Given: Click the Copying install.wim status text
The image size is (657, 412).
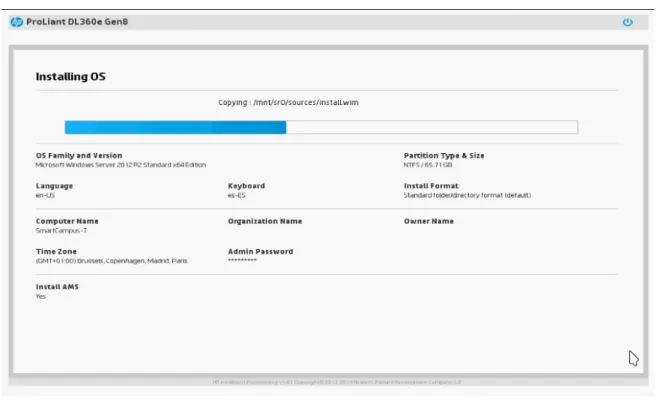Looking at the screenshot, I should point(288,102).
